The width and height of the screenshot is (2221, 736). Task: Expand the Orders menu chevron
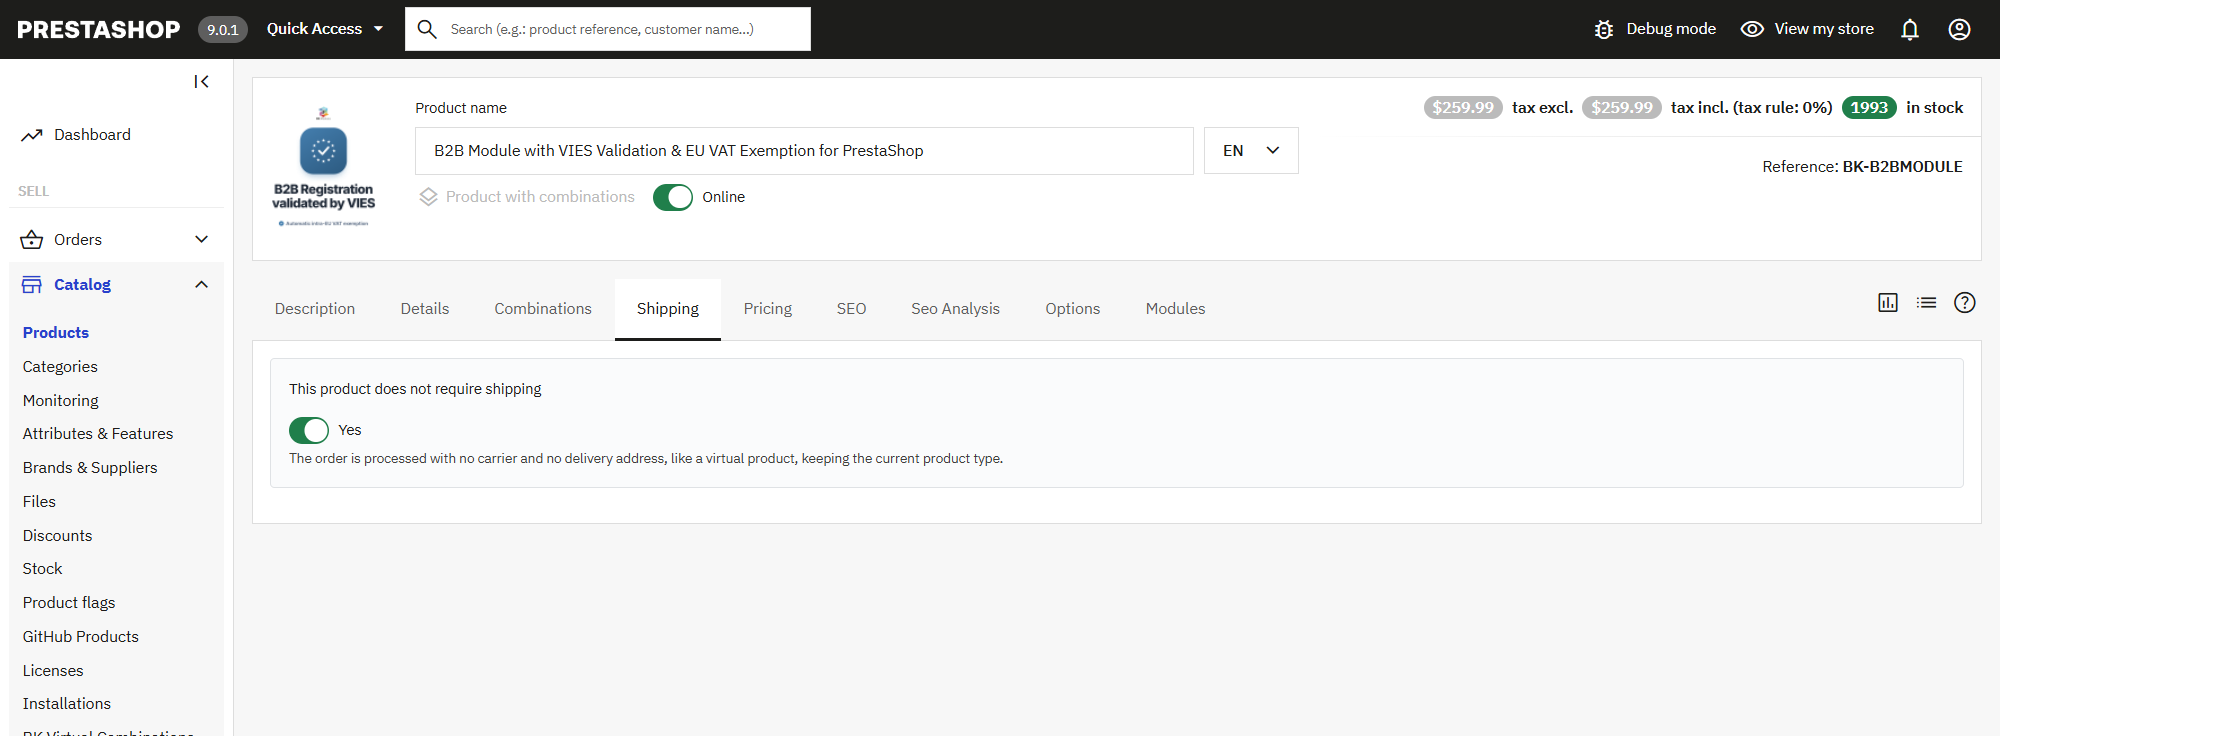point(202,240)
